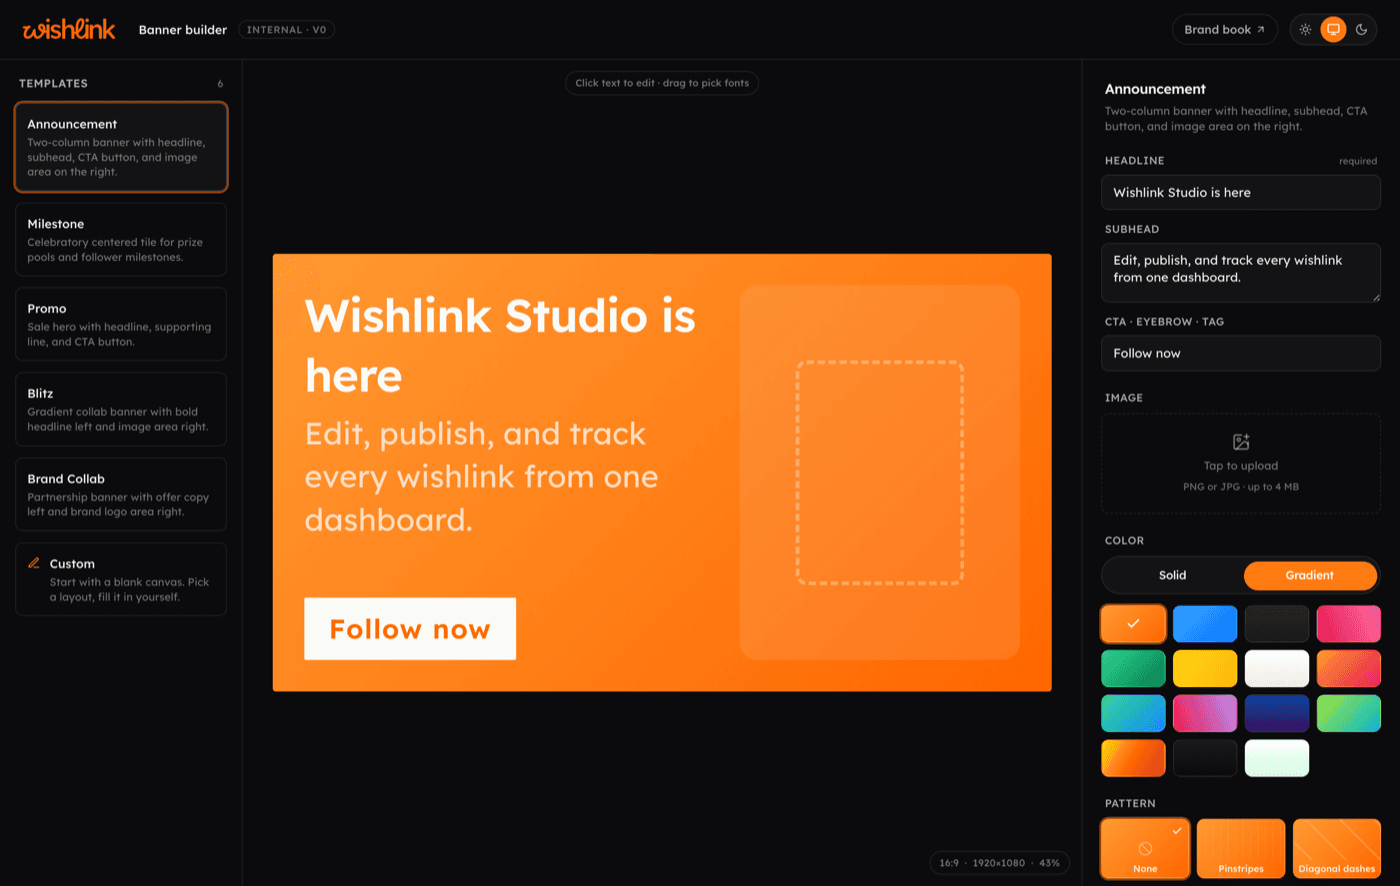This screenshot has width=1400, height=886.
Task: Click the 'required' label beside Headline
Action: [1358, 161]
